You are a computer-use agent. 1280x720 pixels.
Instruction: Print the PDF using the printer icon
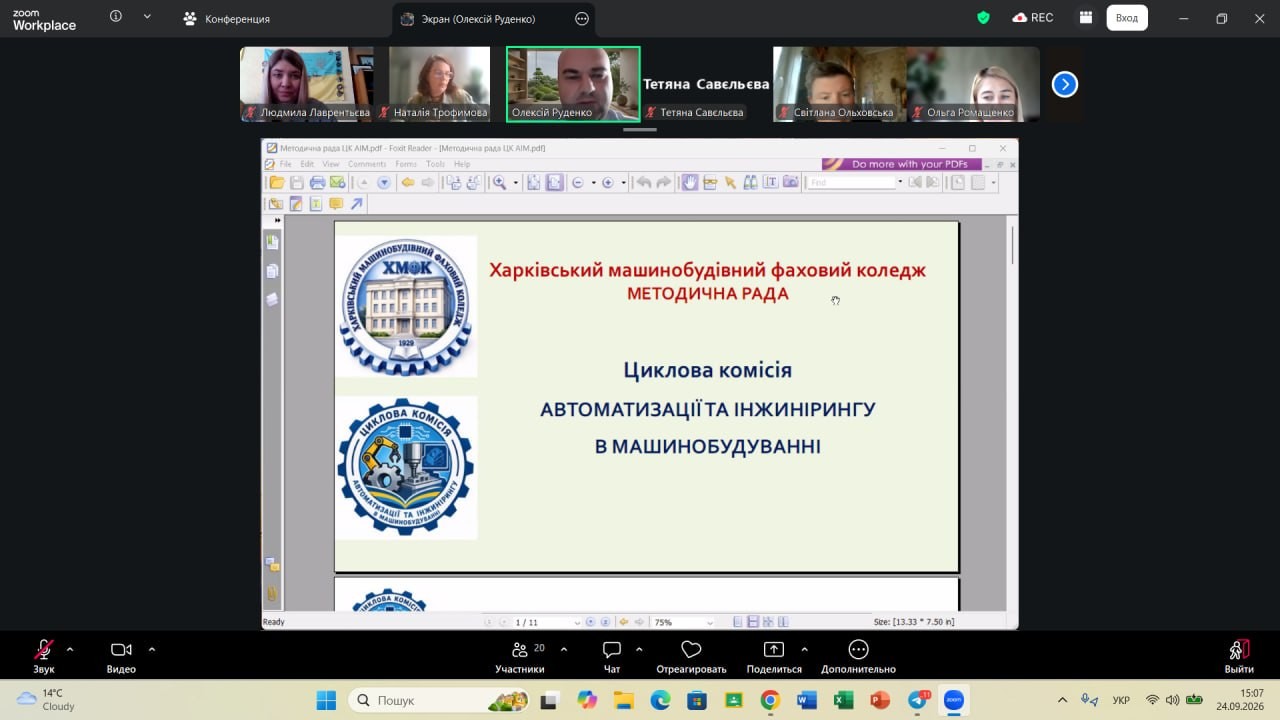(x=318, y=182)
